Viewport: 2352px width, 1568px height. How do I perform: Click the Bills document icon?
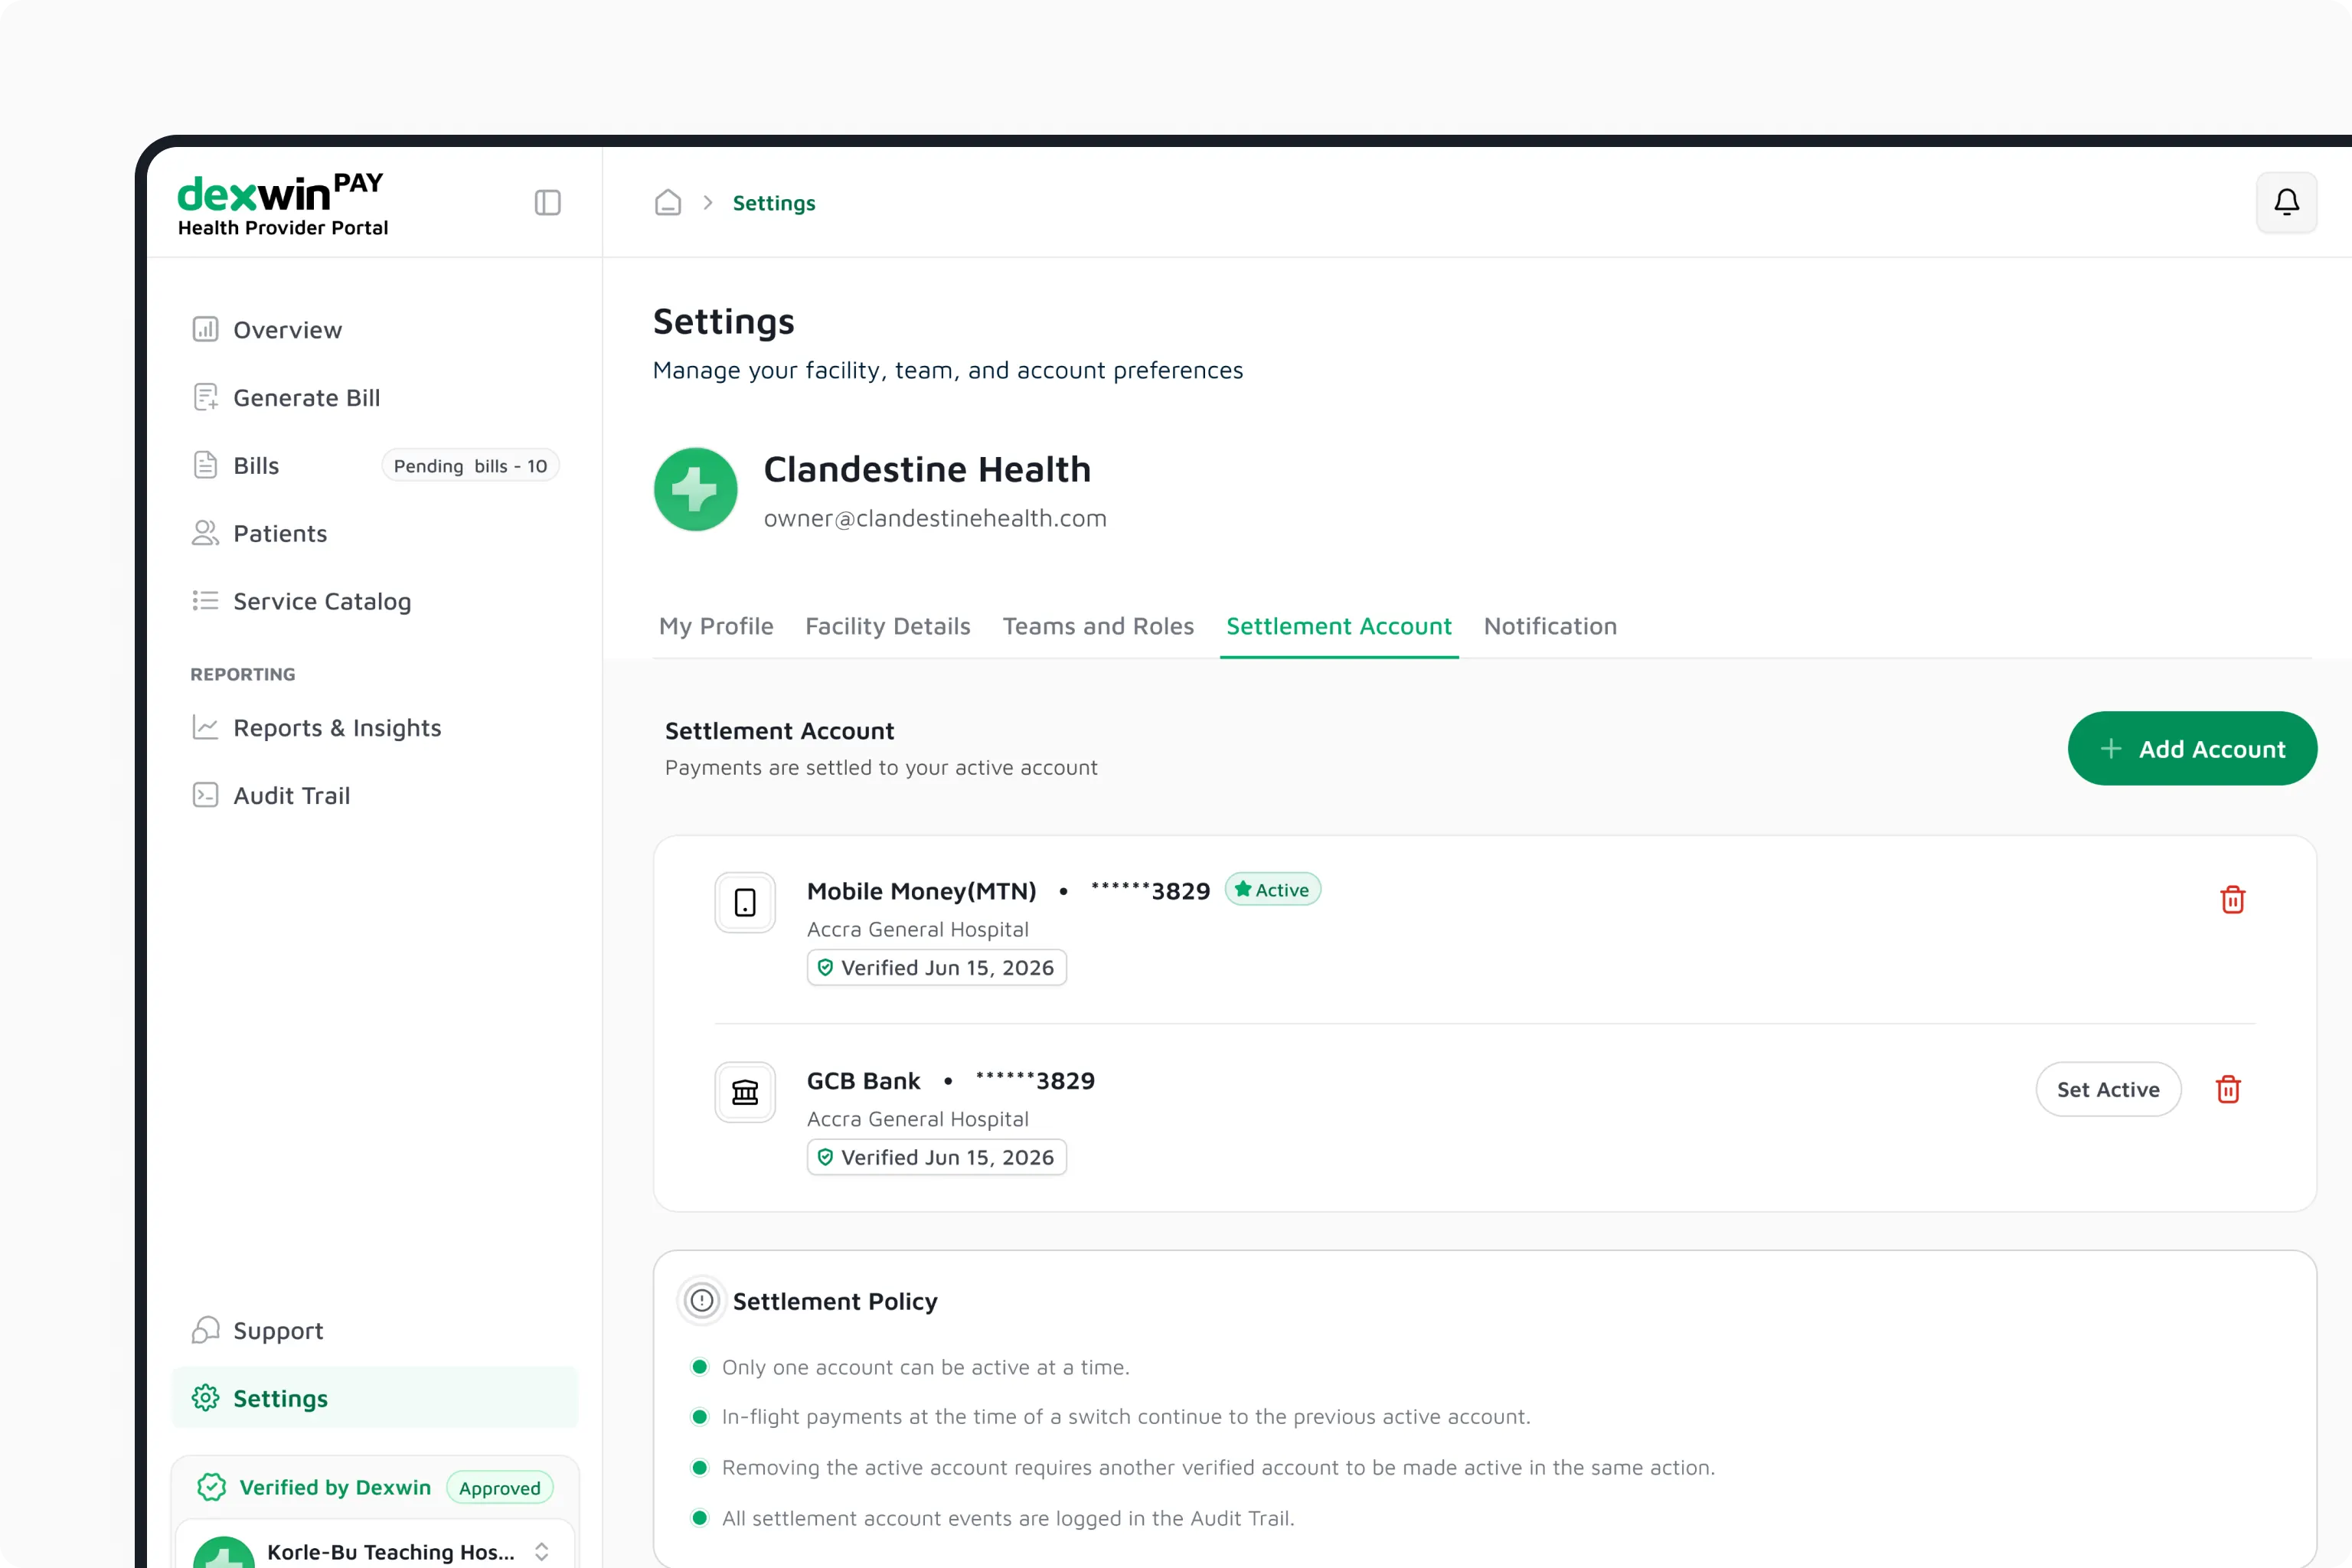205,465
